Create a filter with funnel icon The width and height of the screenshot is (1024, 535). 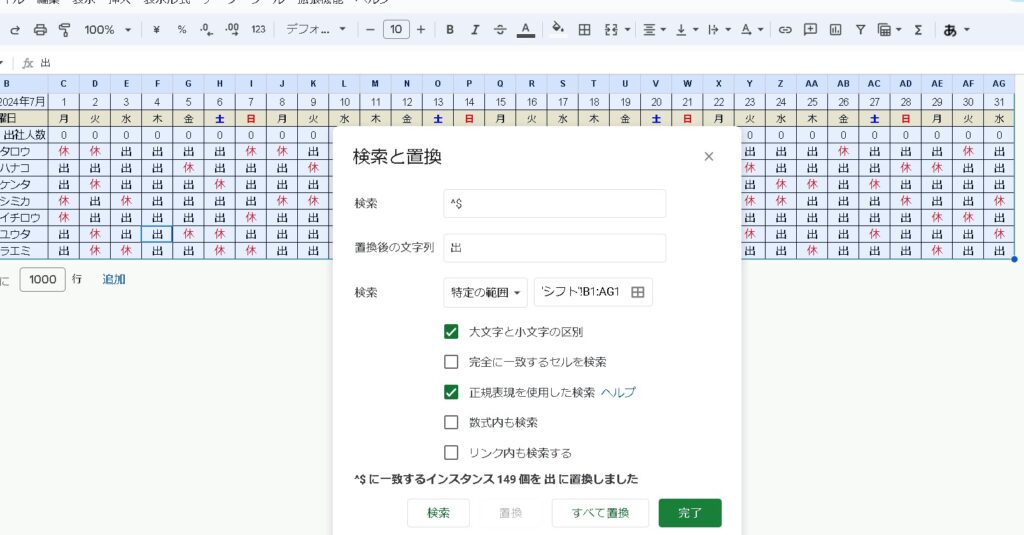pos(861,29)
